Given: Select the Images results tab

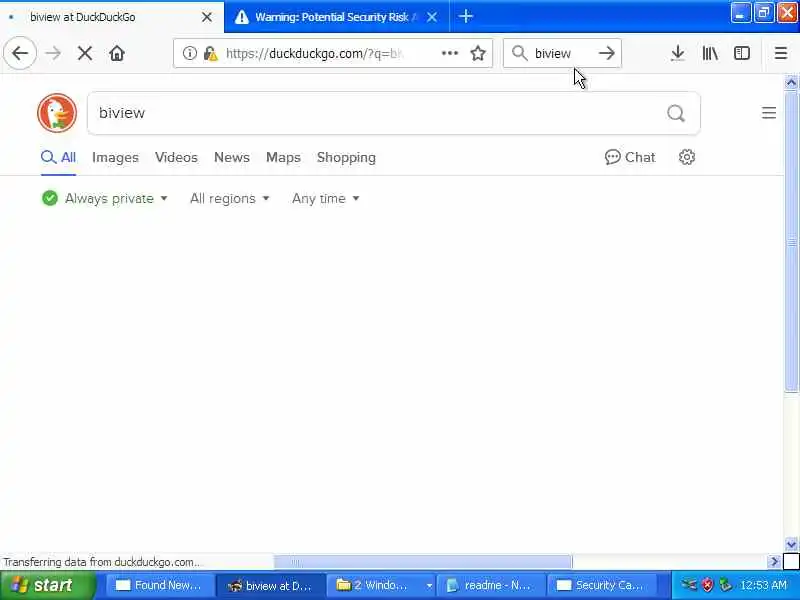Looking at the screenshot, I should pos(115,157).
